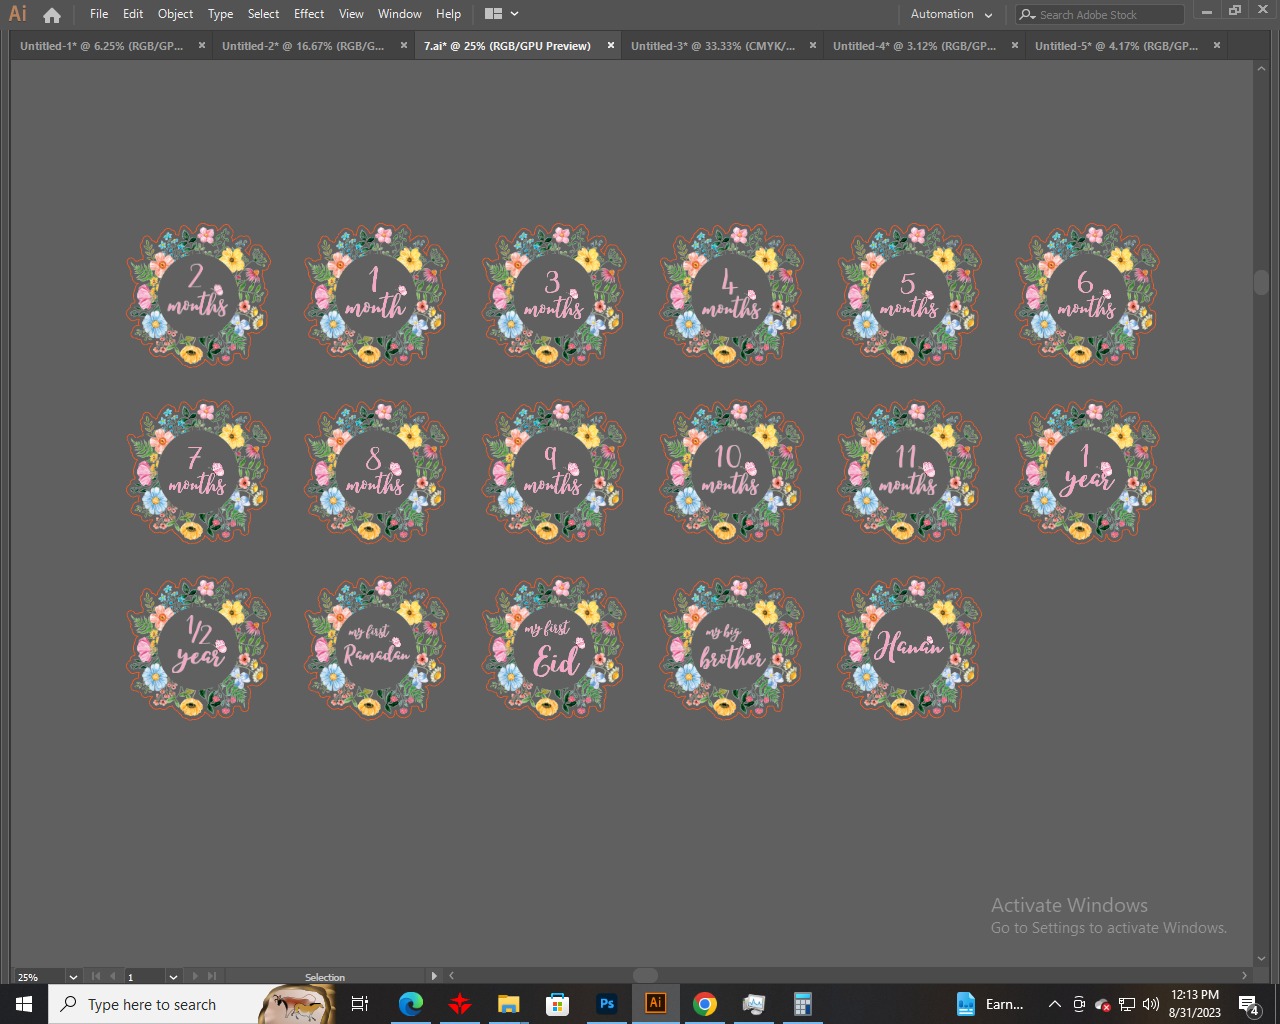Go to the previous artboard
The height and width of the screenshot is (1024, 1280).
pos(112,977)
